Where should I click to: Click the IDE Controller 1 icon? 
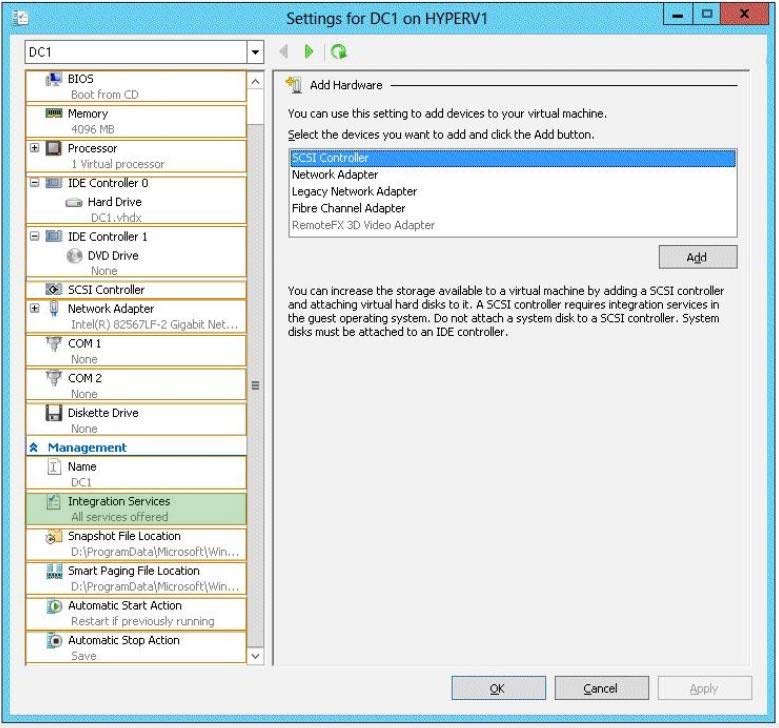point(54,237)
